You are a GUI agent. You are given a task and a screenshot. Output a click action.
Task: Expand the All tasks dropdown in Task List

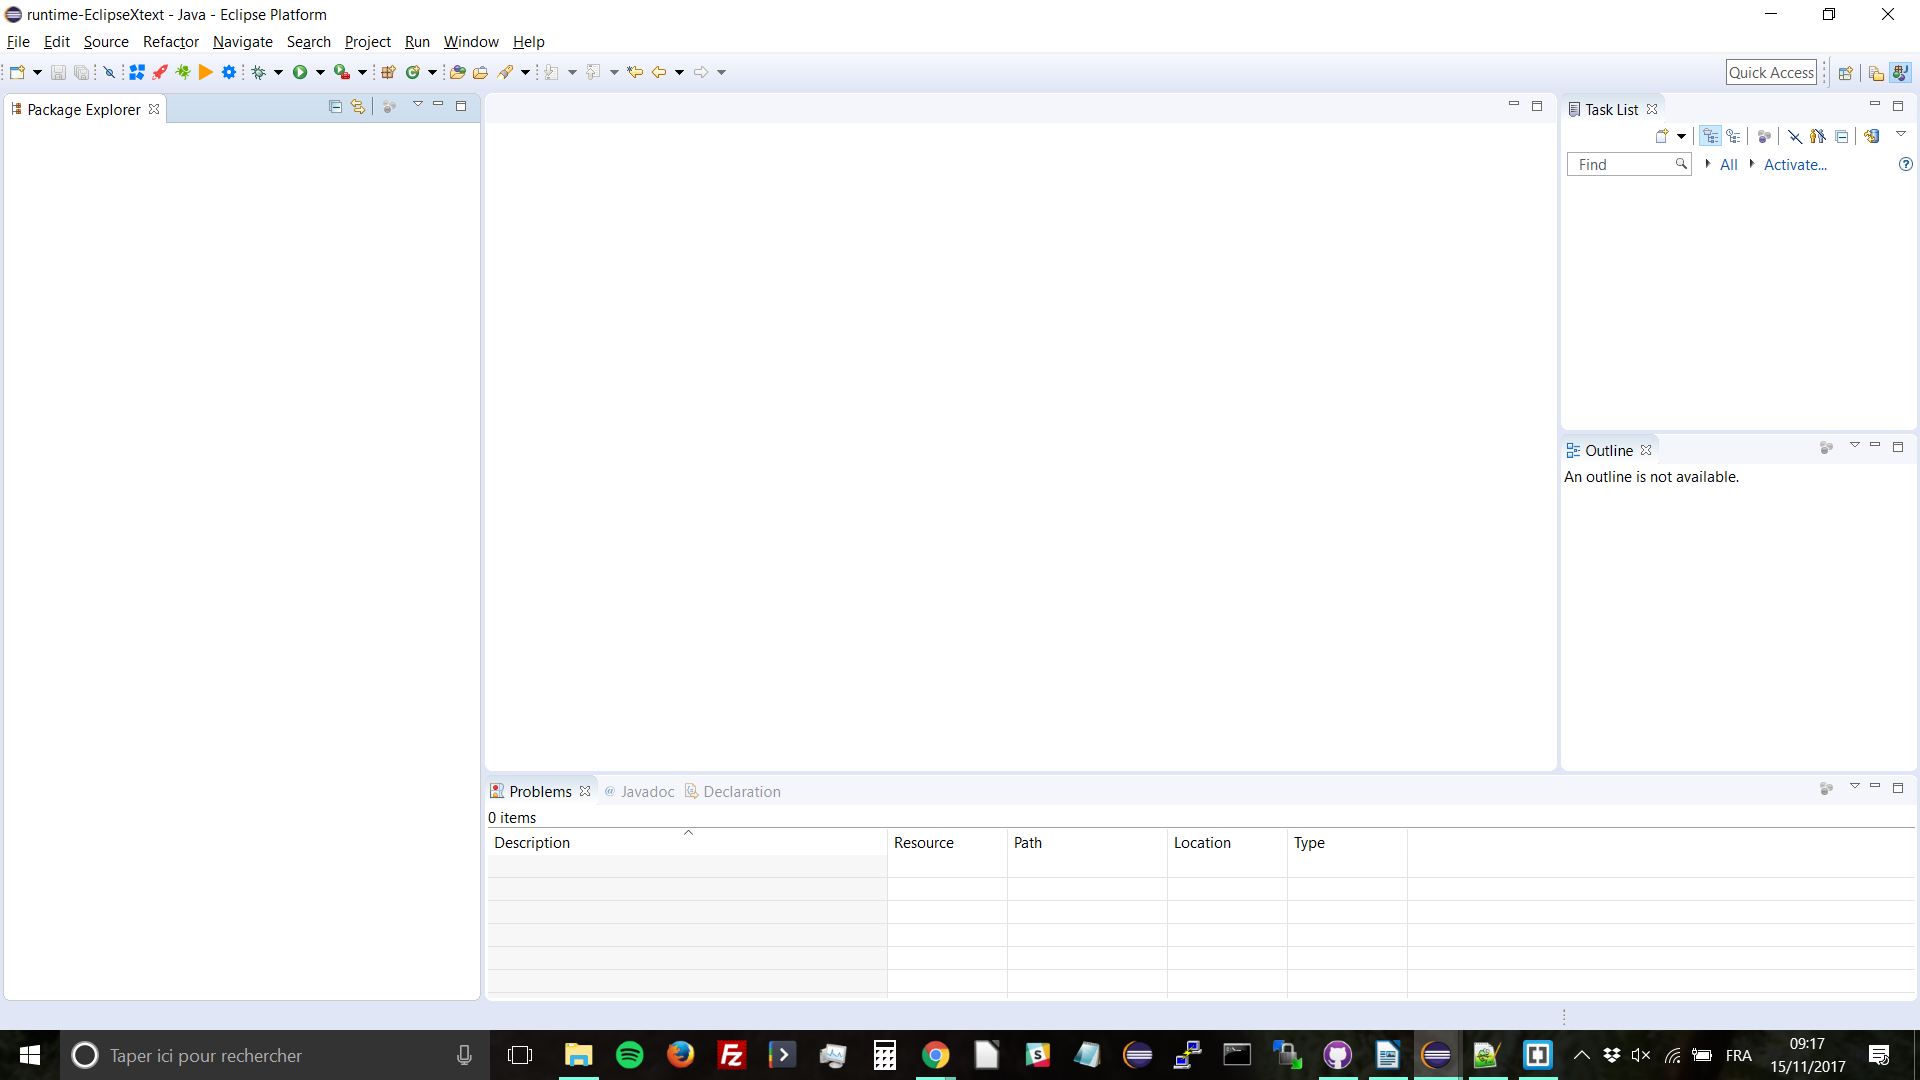(x=1706, y=164)
